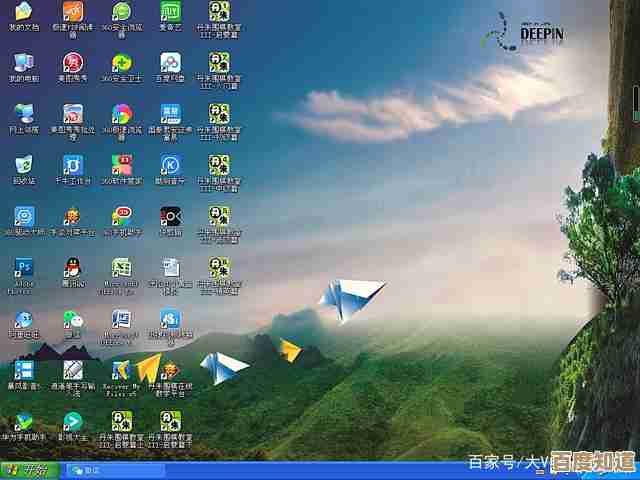Launch the 360安全卫士 desktop icon
This screenshot has width=640, height=480.
pos(121,62)
